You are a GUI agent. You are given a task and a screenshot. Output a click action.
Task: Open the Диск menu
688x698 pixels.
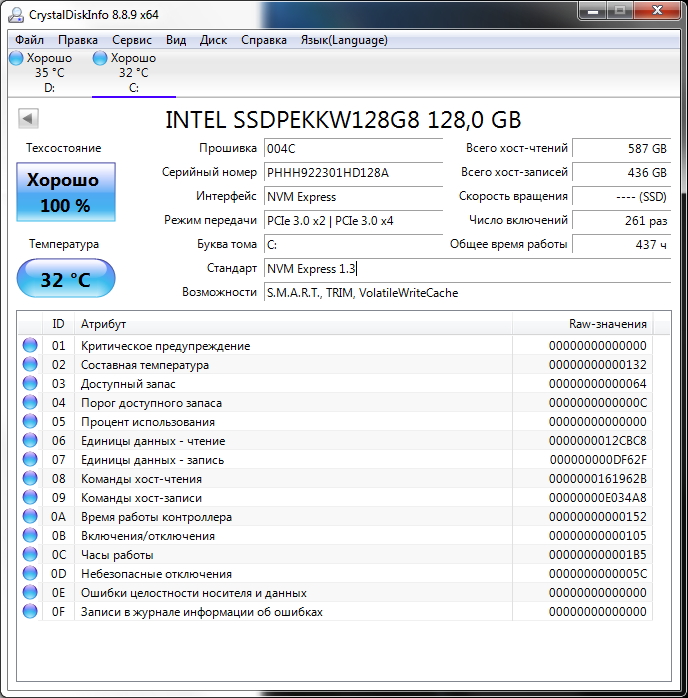coord(213,40)
